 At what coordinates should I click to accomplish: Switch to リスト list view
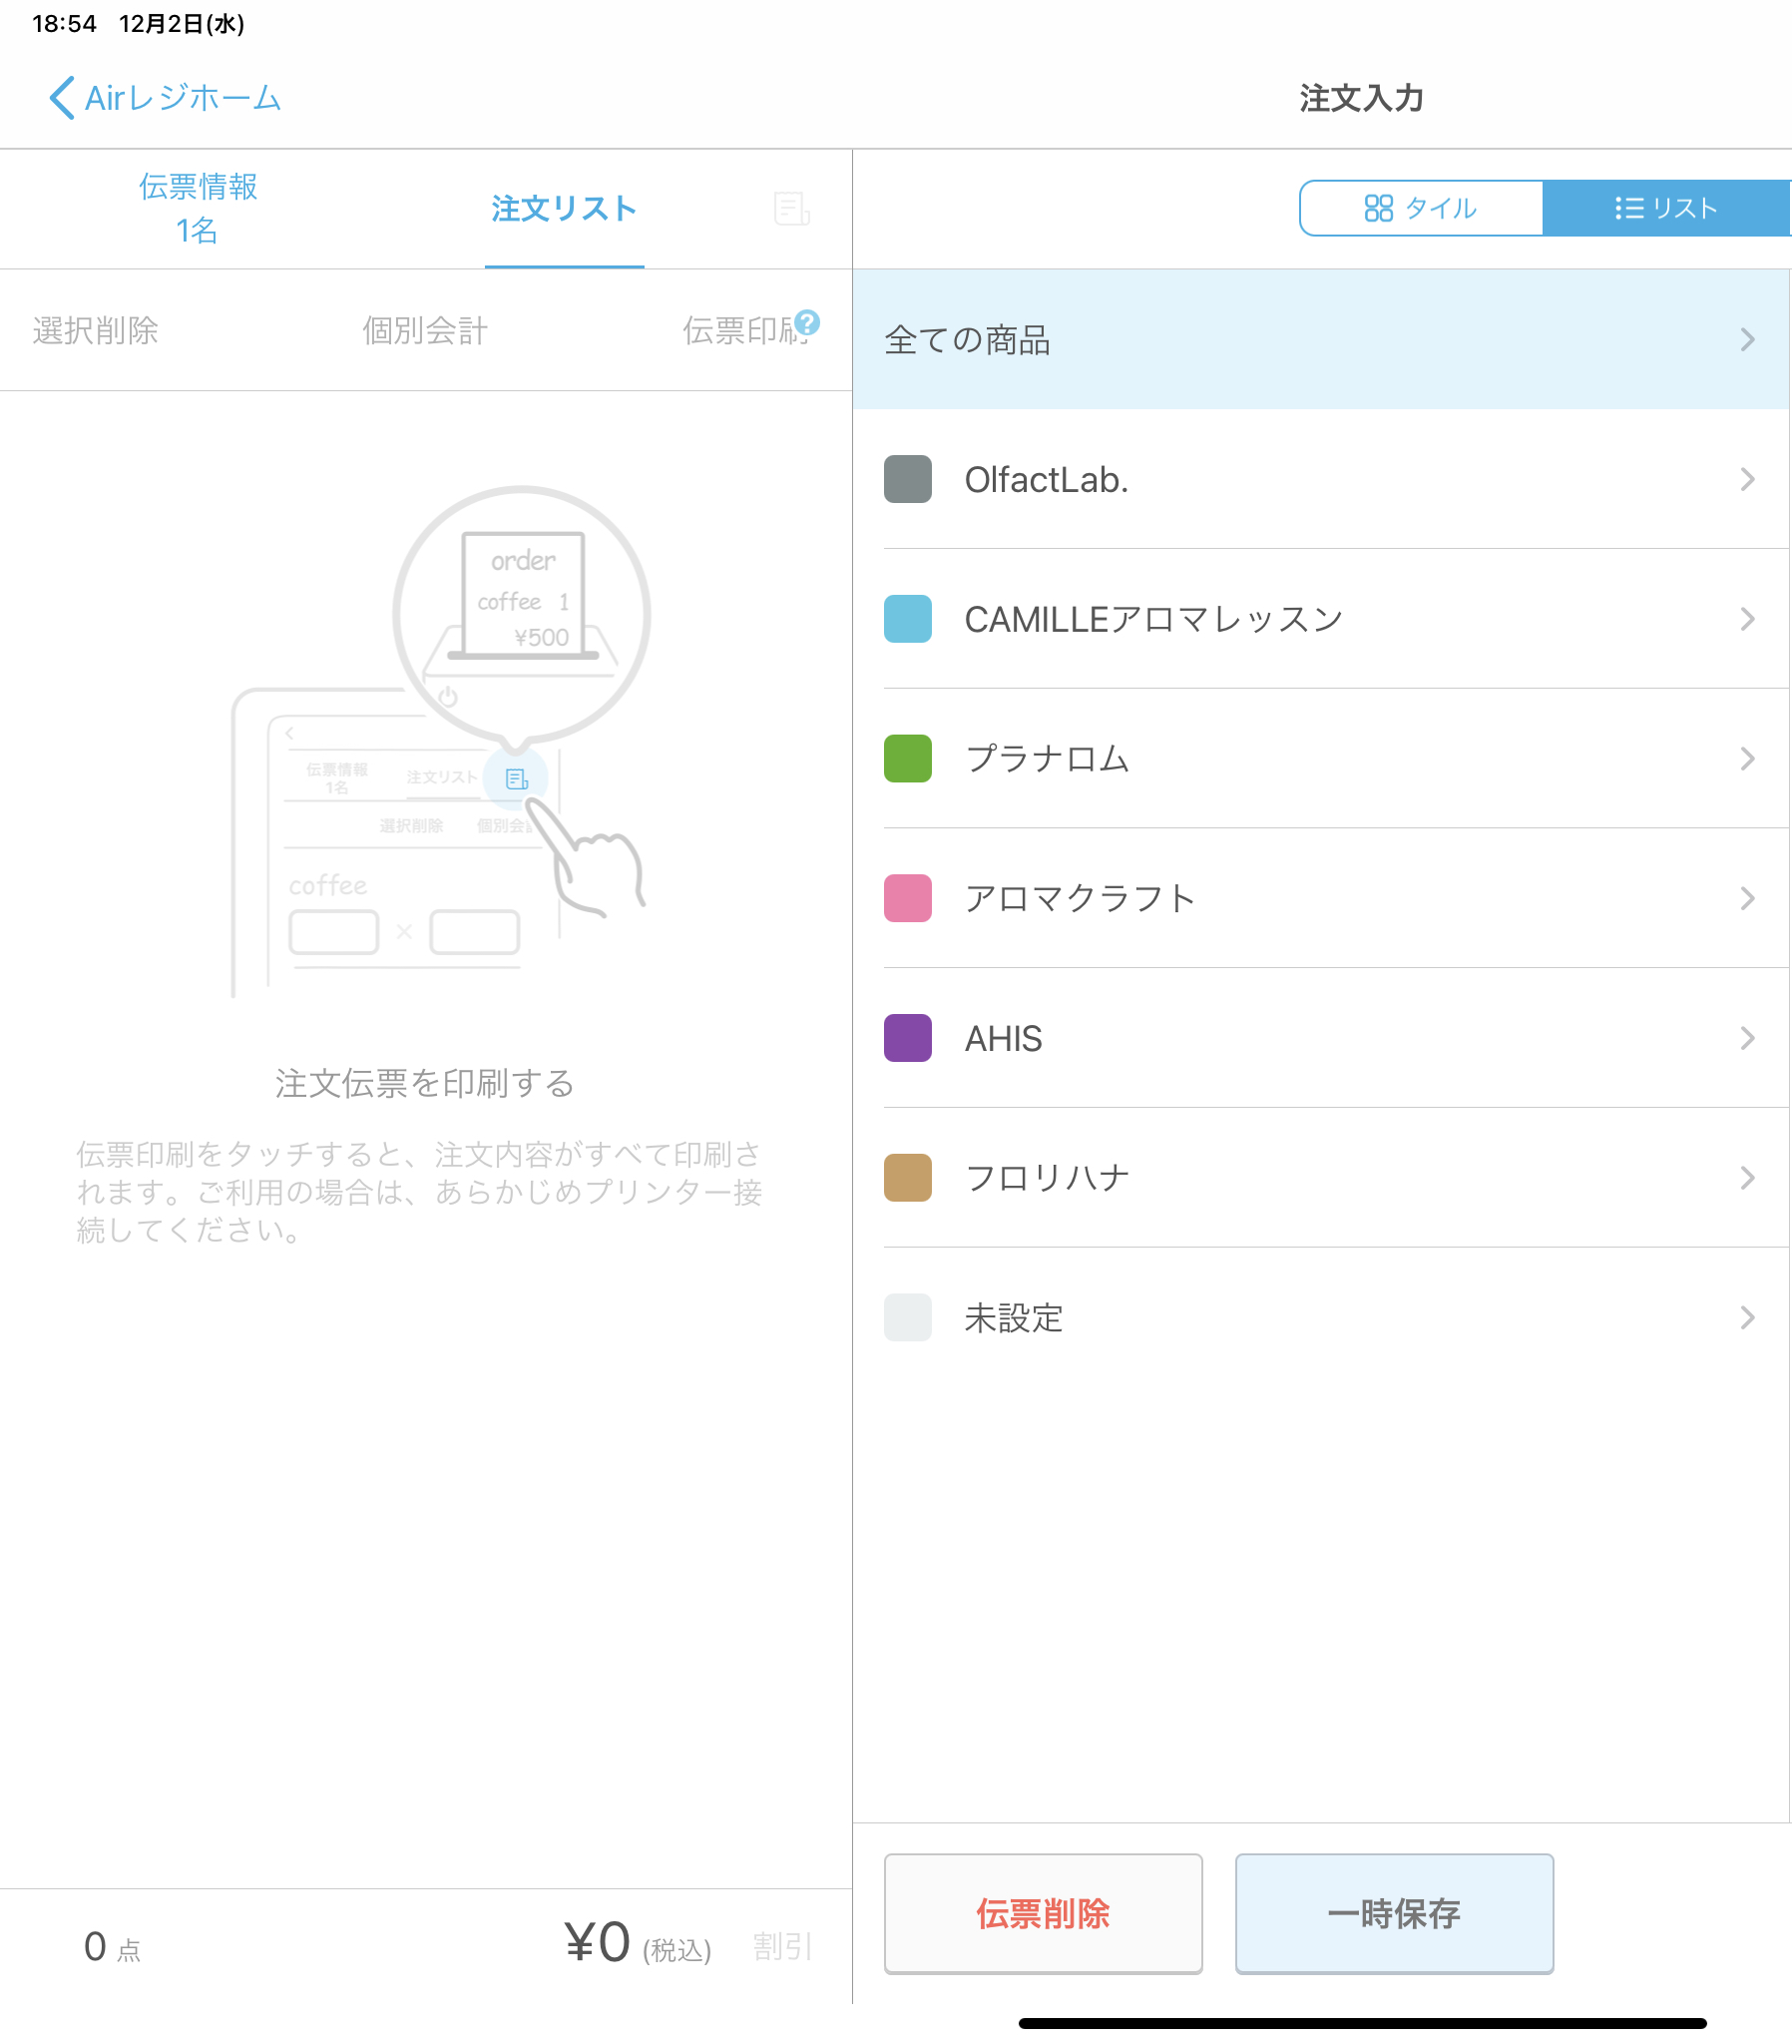pyautogui.click(x=1665, y=208)
